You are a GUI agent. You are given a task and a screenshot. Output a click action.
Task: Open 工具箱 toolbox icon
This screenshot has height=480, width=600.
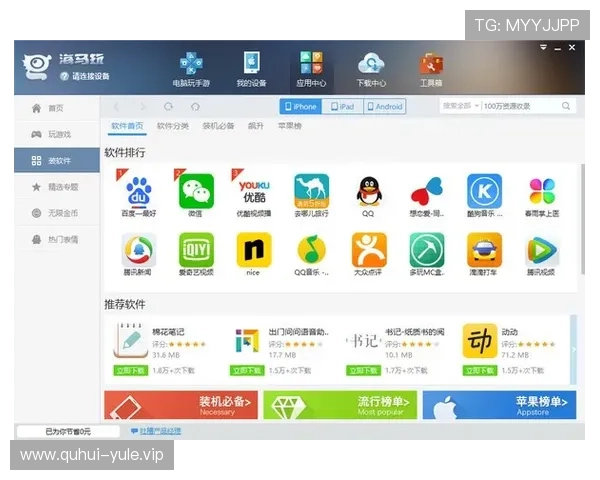coord(431,69)
